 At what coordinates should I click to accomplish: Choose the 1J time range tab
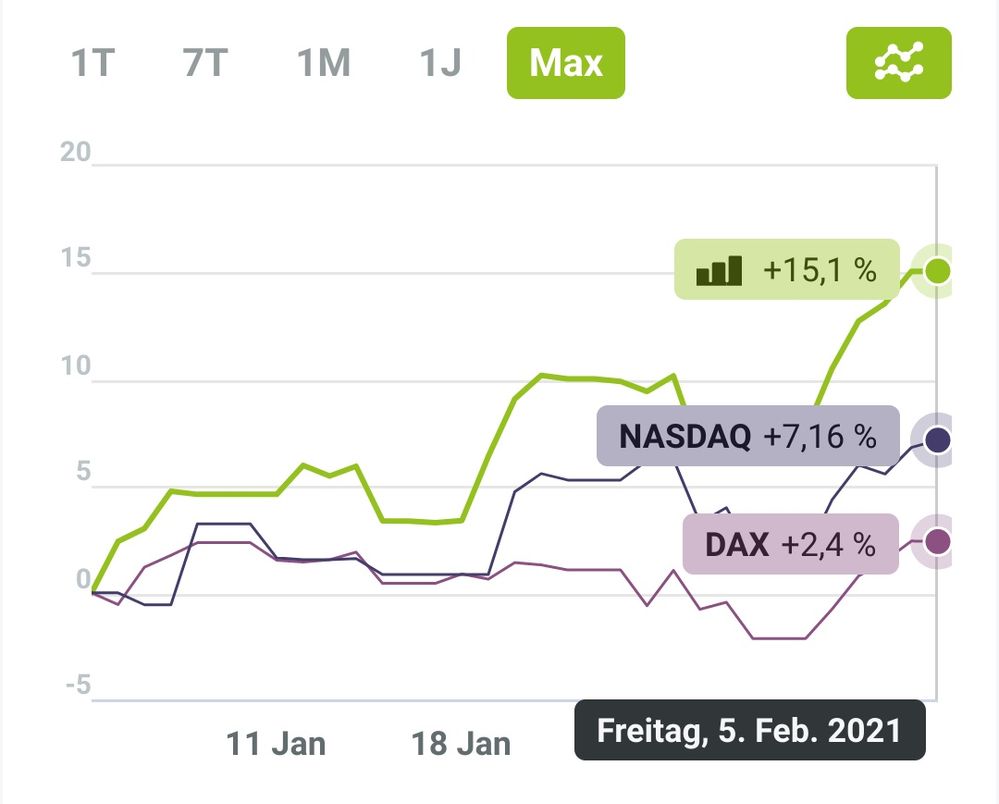coord(440,64)
